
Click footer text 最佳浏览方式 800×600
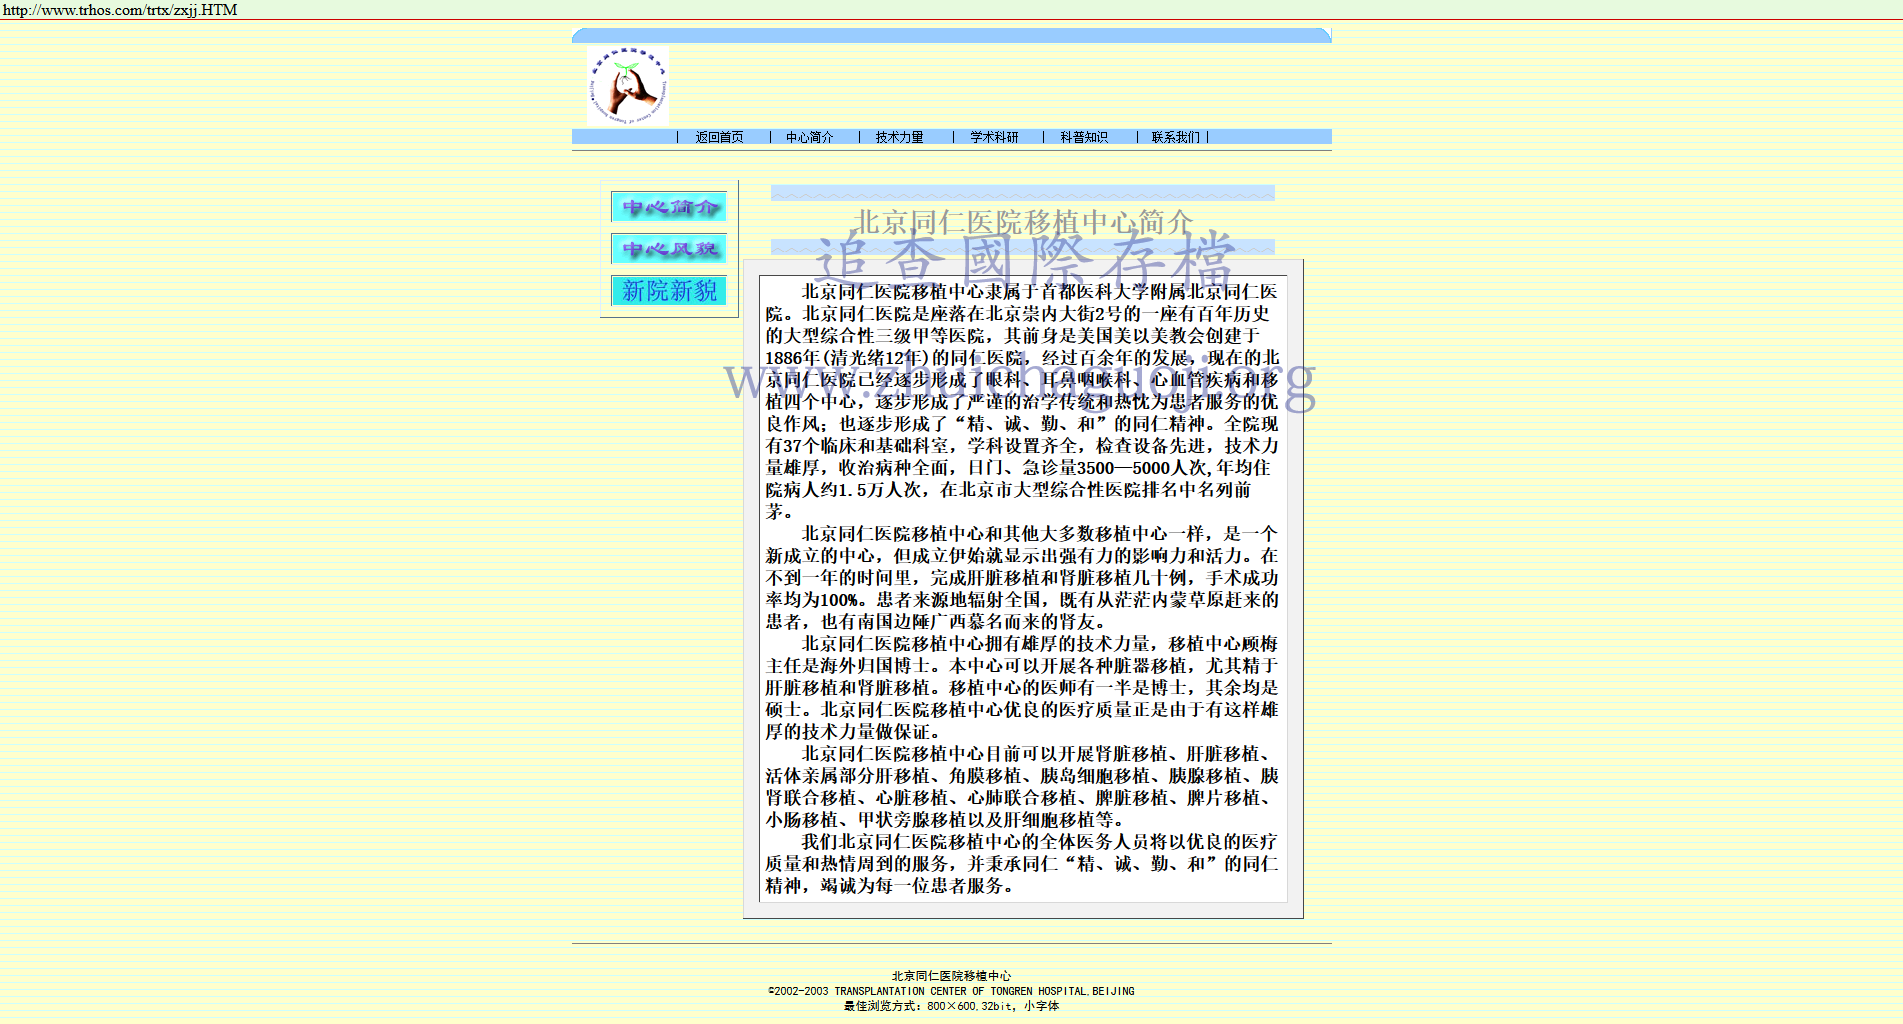[951, 1006]
